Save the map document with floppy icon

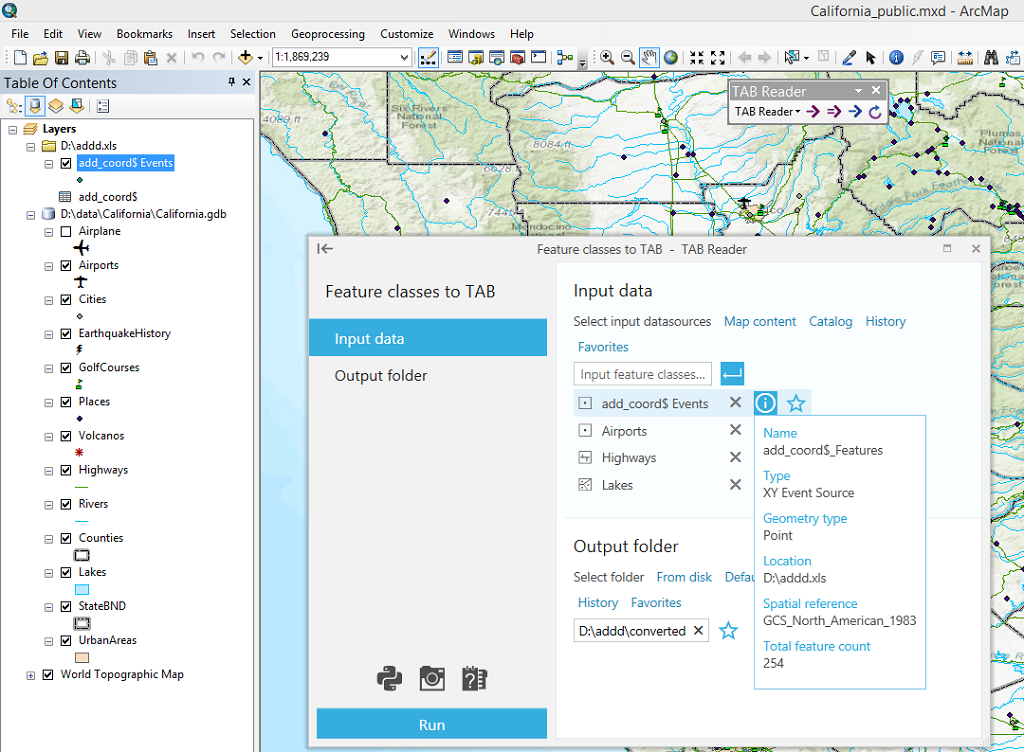(x=61, y=58)
